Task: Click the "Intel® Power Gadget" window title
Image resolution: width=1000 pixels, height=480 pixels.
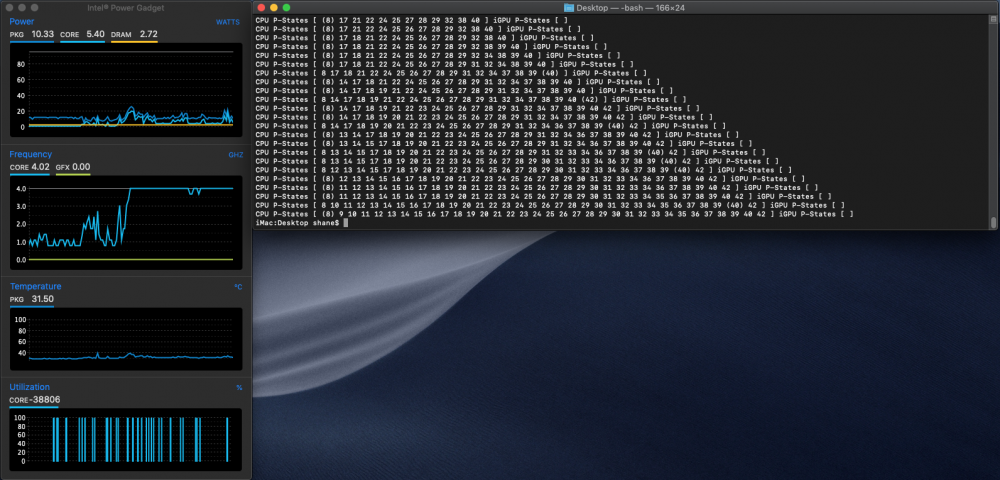Action: click(126, 8)
